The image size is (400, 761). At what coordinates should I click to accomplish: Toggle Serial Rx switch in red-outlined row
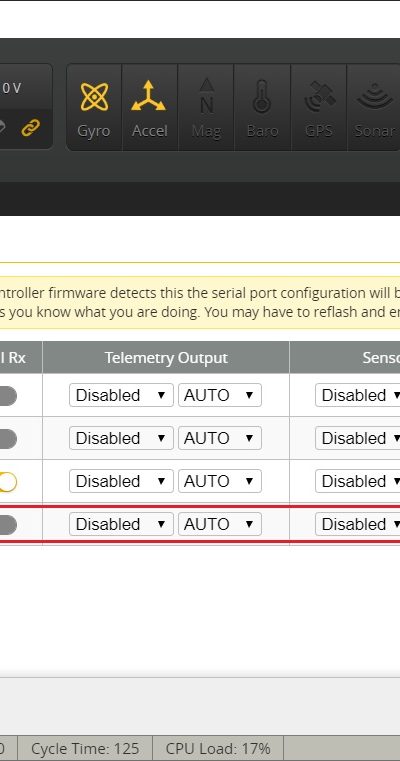(7, 525)
